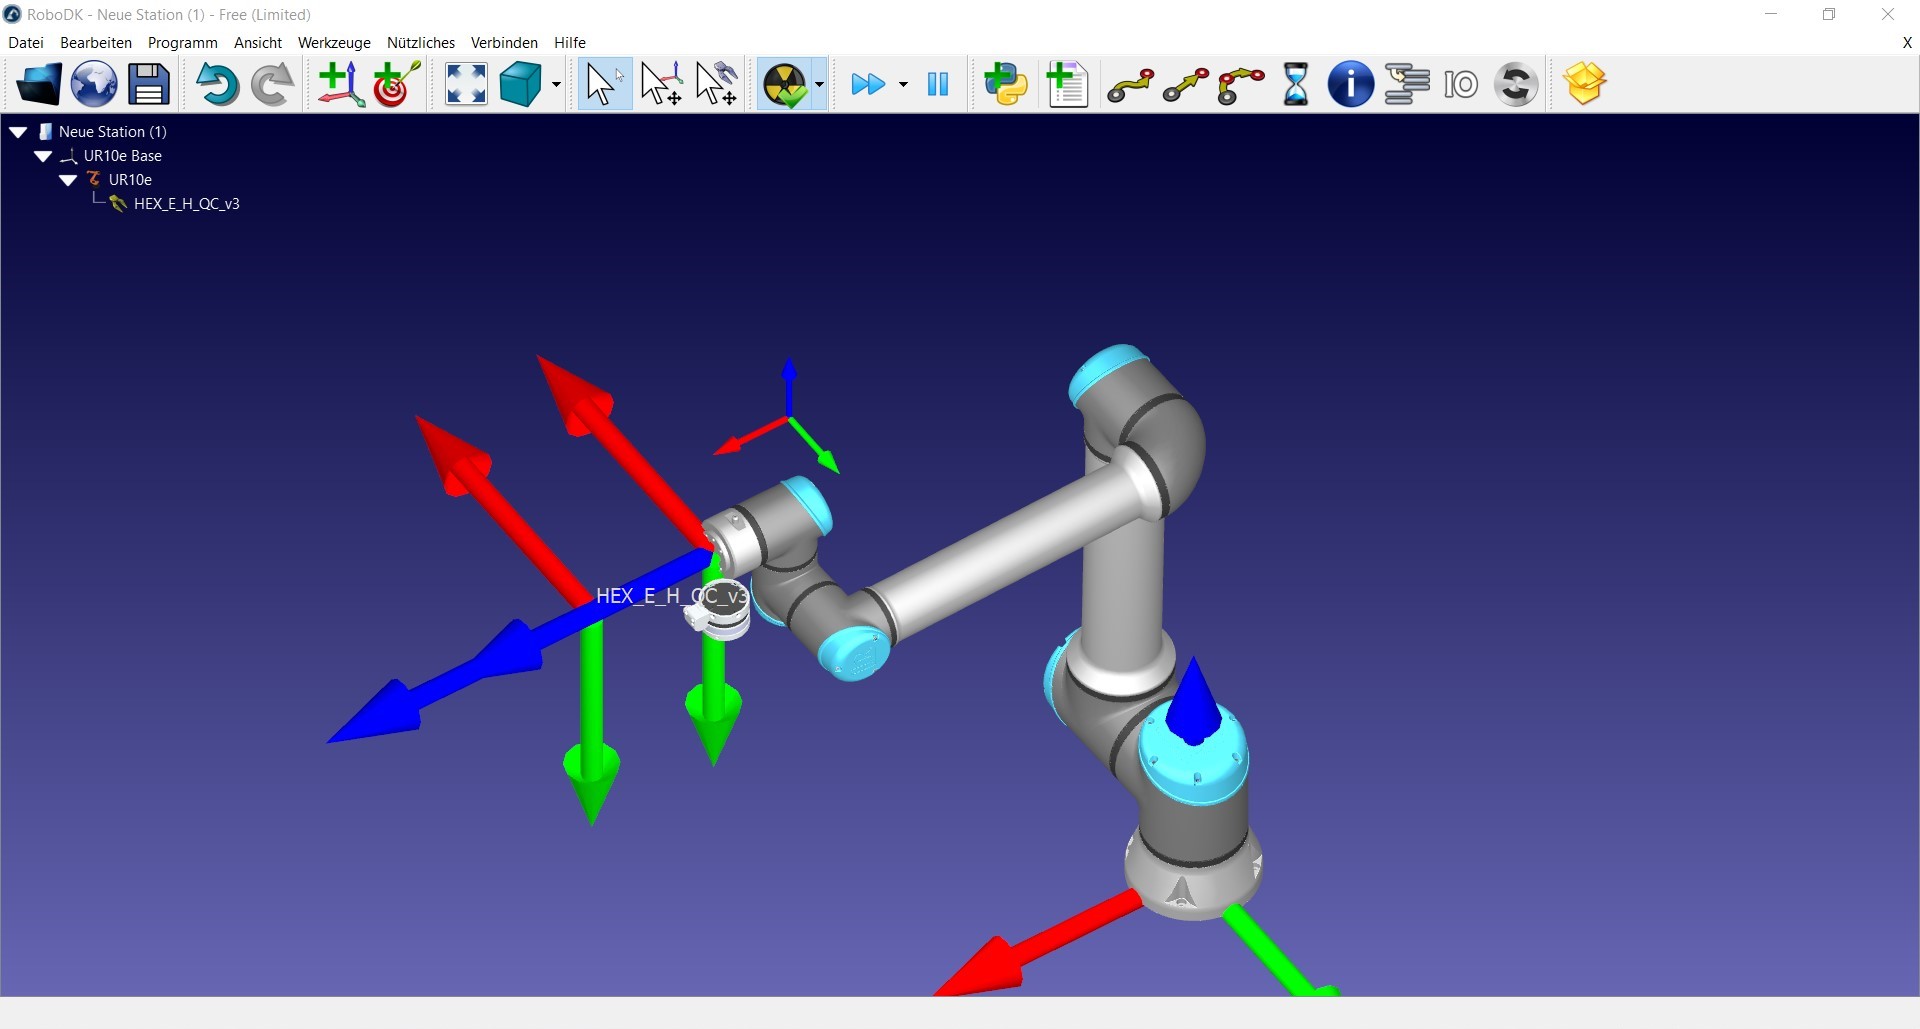Click the Add new target icon

[396, 84]
